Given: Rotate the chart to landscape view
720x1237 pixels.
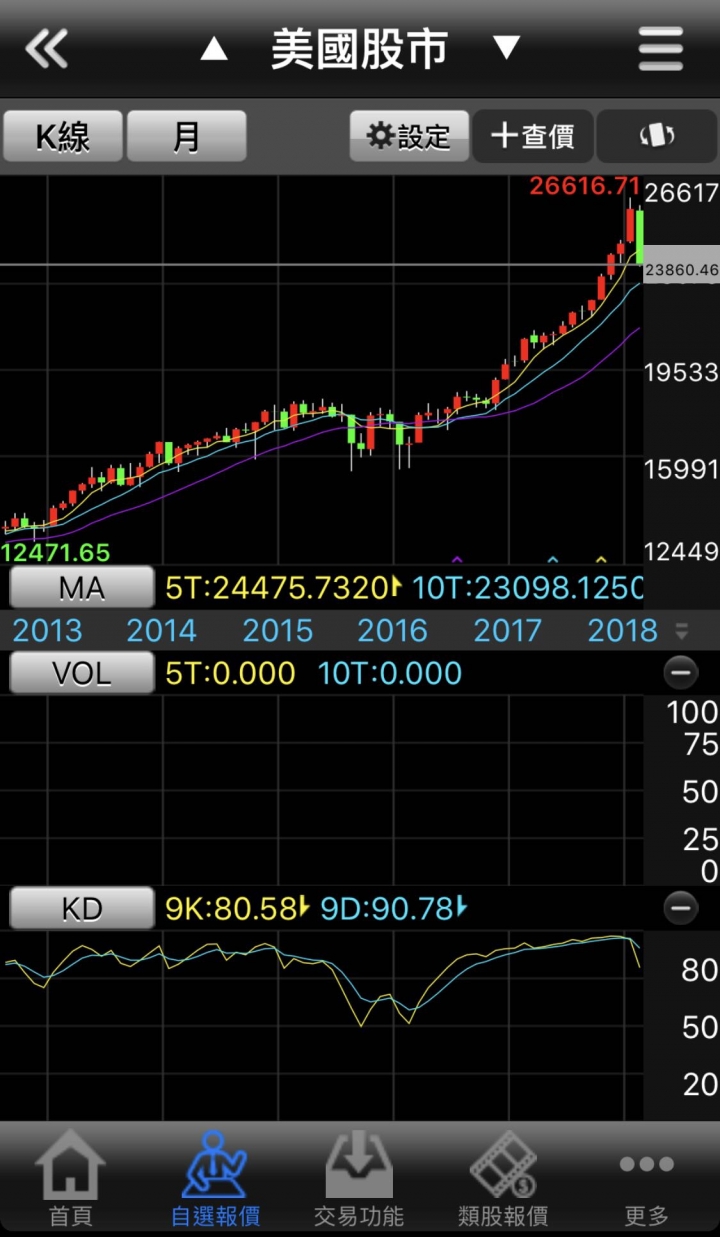Looking at the screenshot, I should [x=658, y=136].
